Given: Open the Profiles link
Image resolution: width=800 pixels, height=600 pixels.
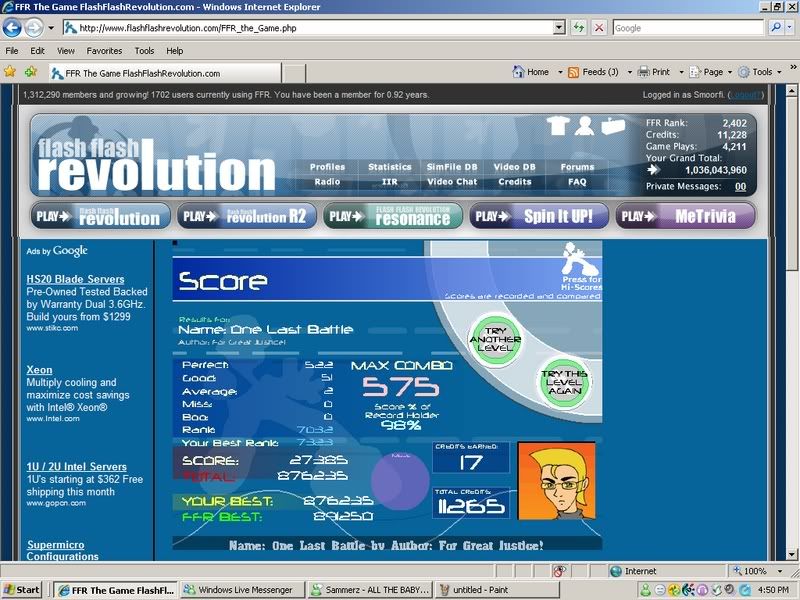Looking at the screenshot, I should (x=327, y=167).
